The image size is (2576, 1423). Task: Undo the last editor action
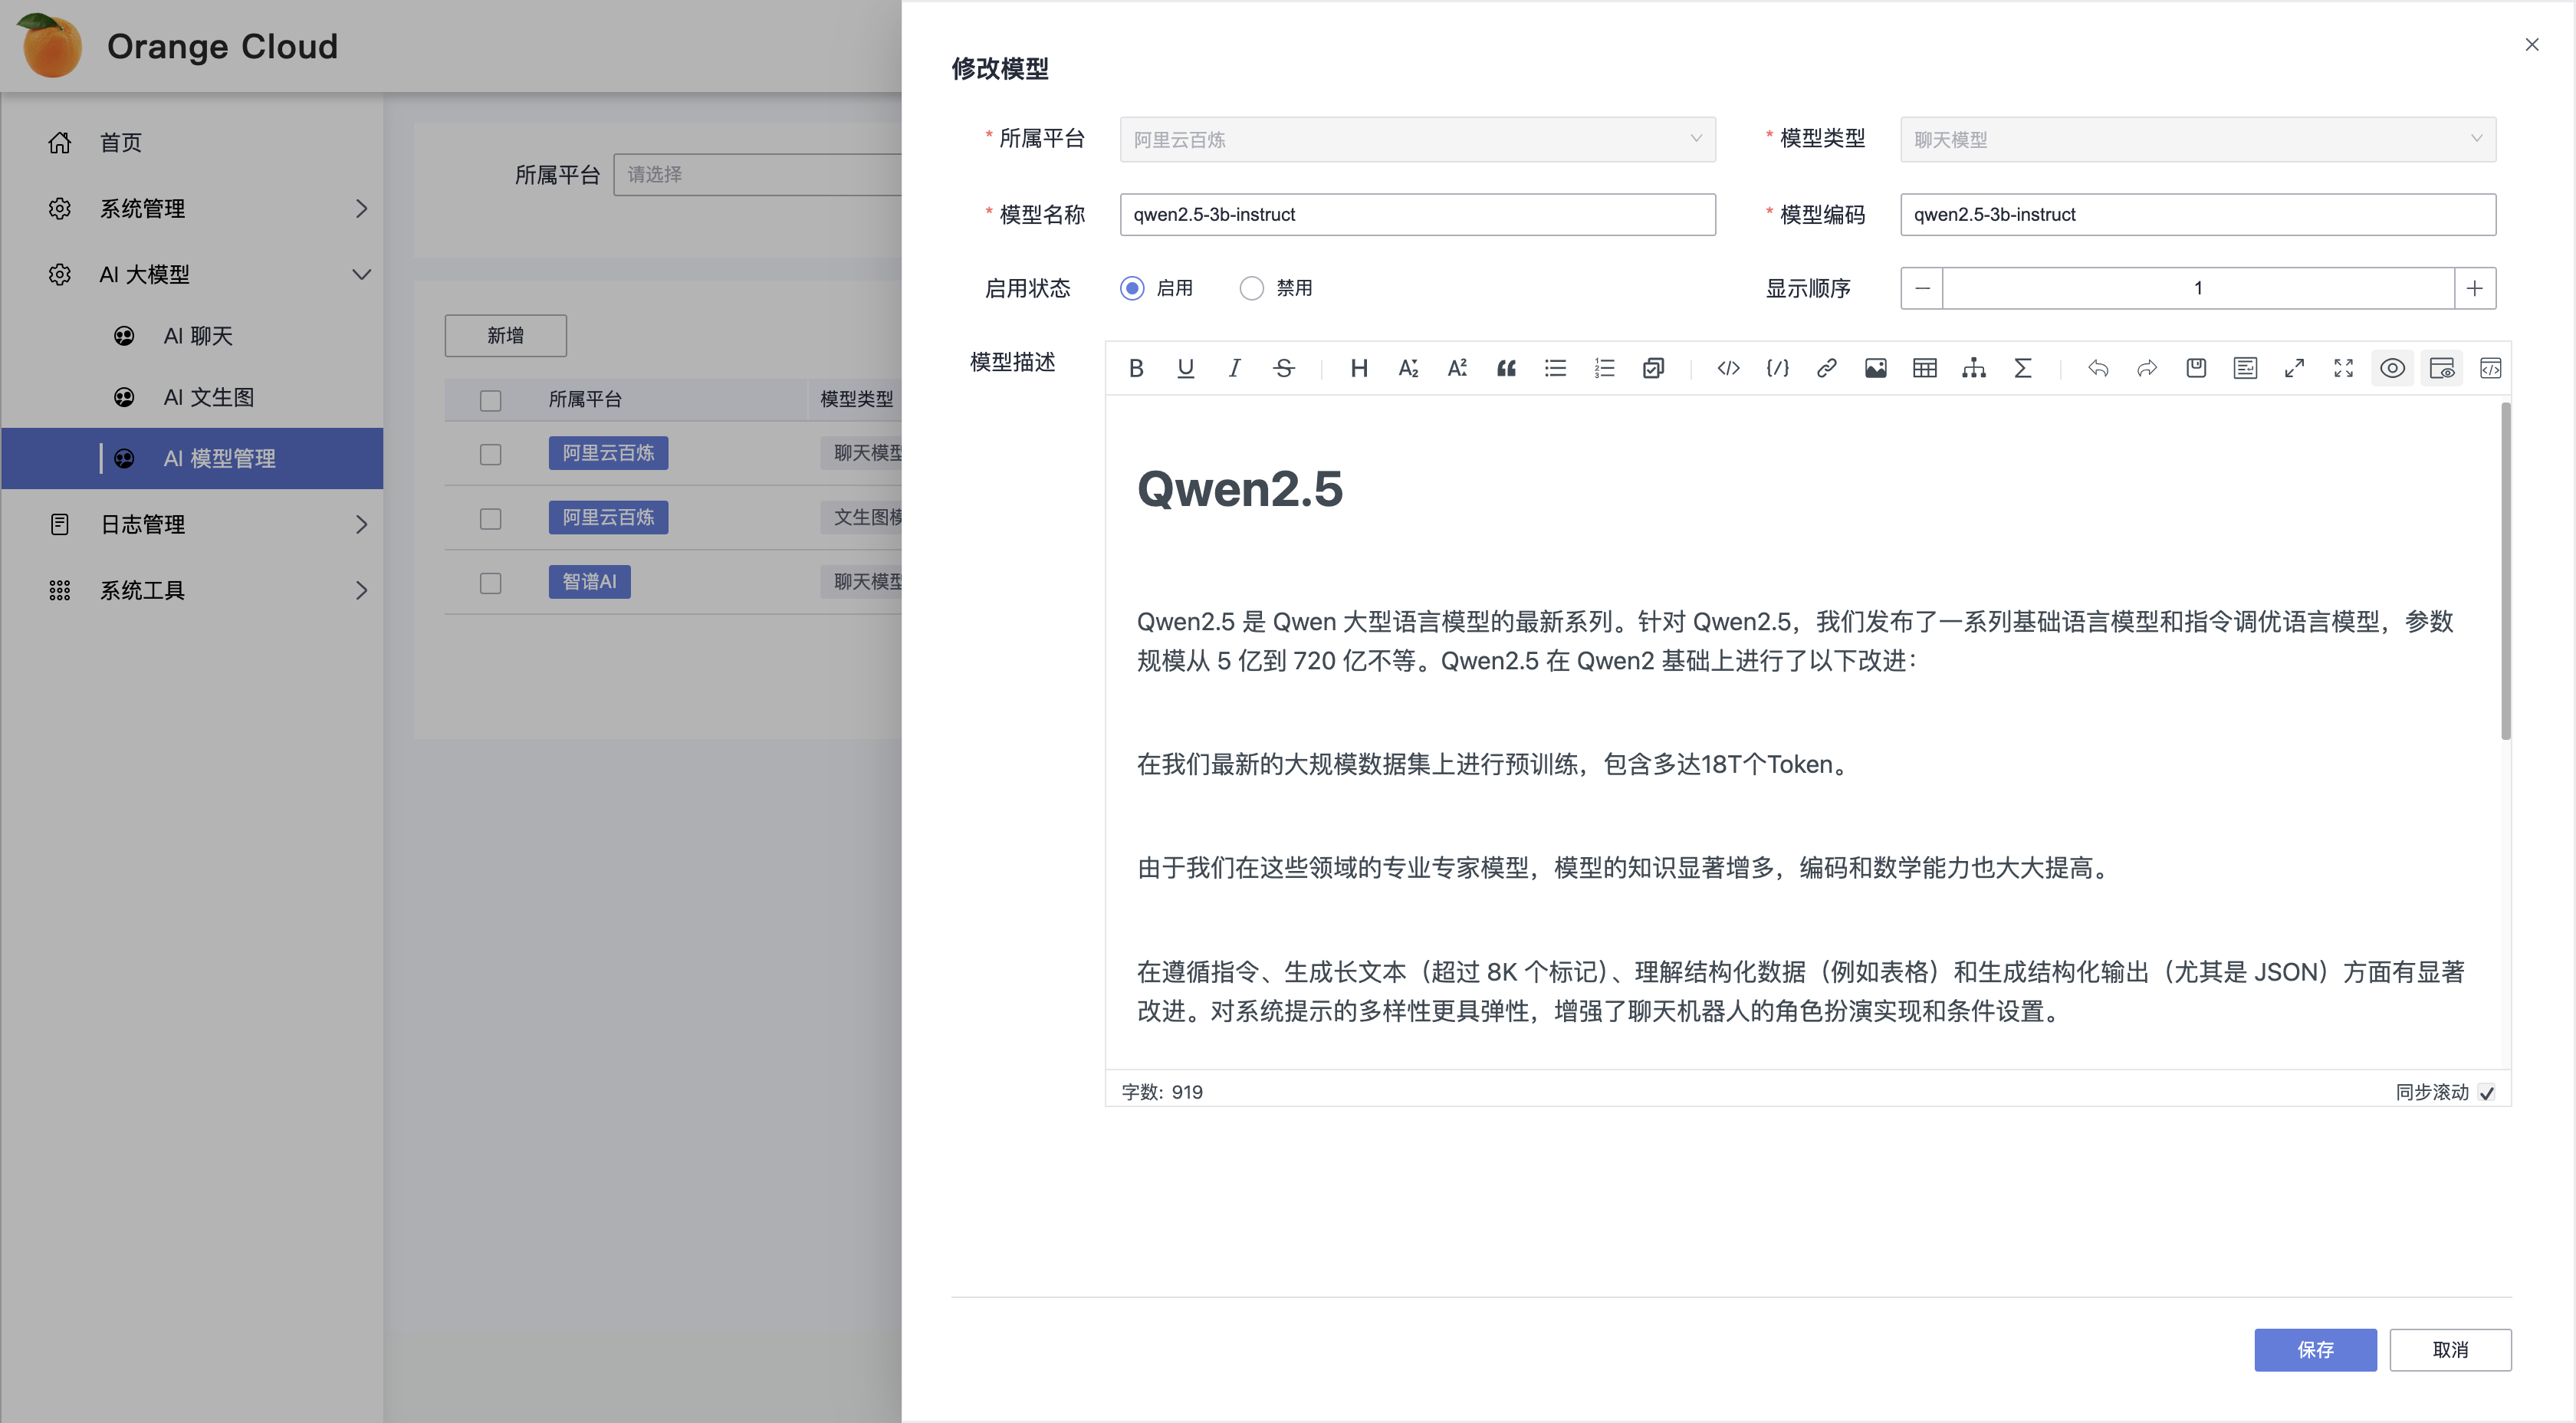[x=2098, y=368]
